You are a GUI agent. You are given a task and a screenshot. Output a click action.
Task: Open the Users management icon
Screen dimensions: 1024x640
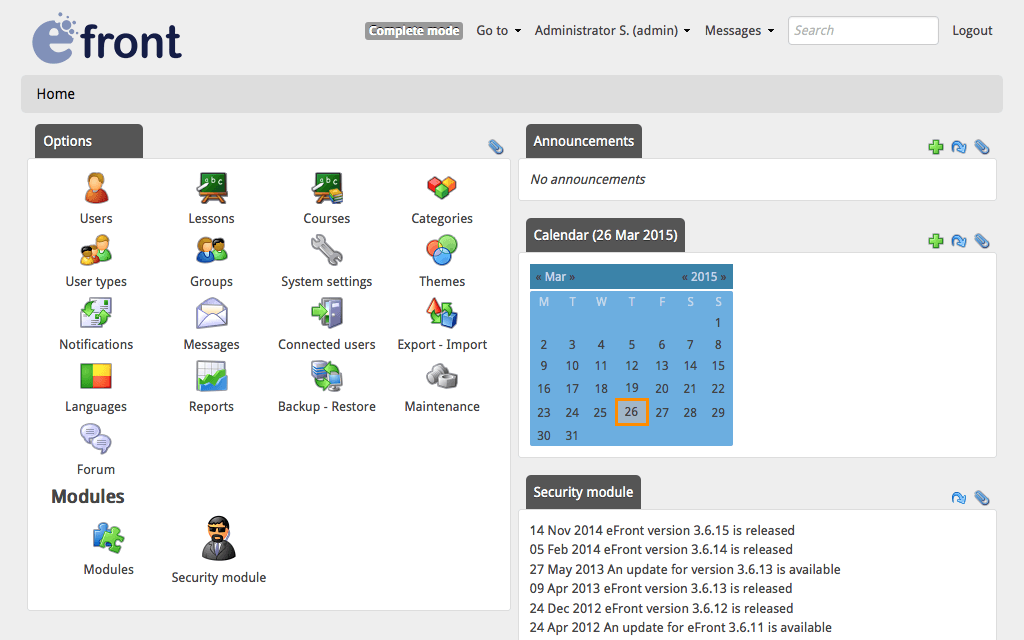(95, 190)
